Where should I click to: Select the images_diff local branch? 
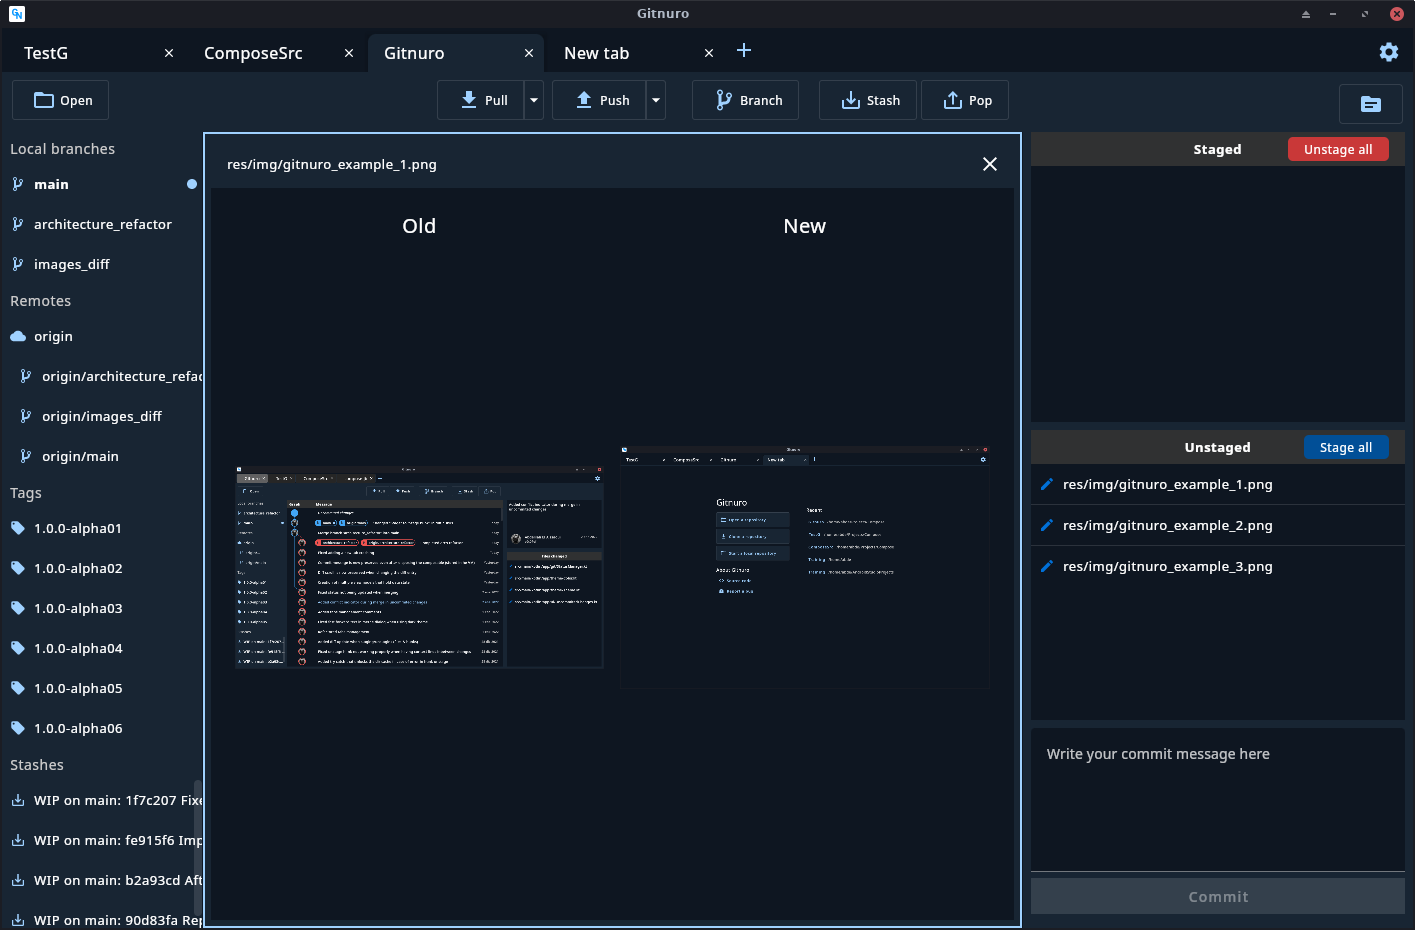[101, 264]
